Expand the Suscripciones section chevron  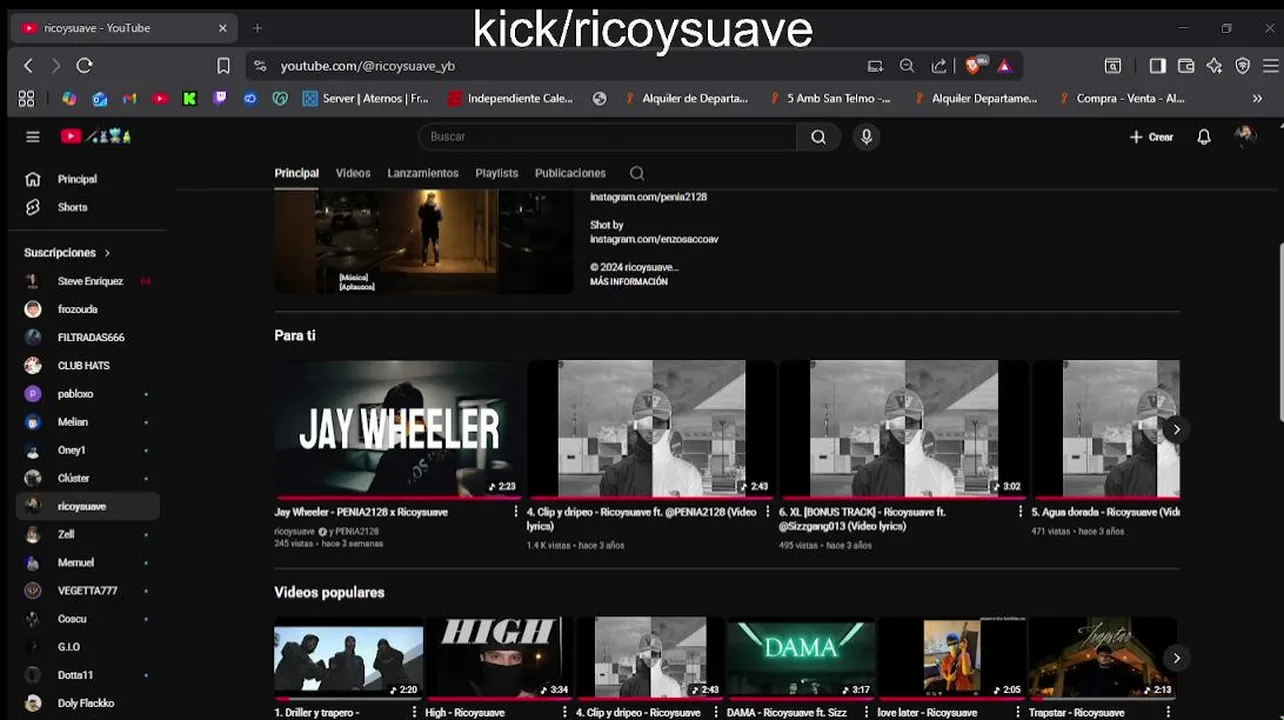coord(107,253)
